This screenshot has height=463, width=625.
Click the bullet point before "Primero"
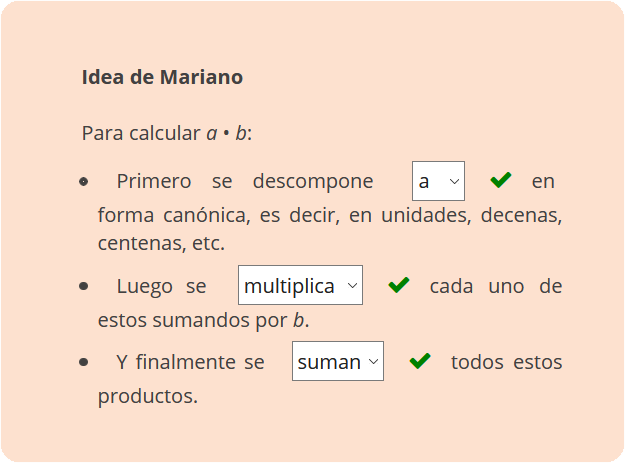point(84,182)
